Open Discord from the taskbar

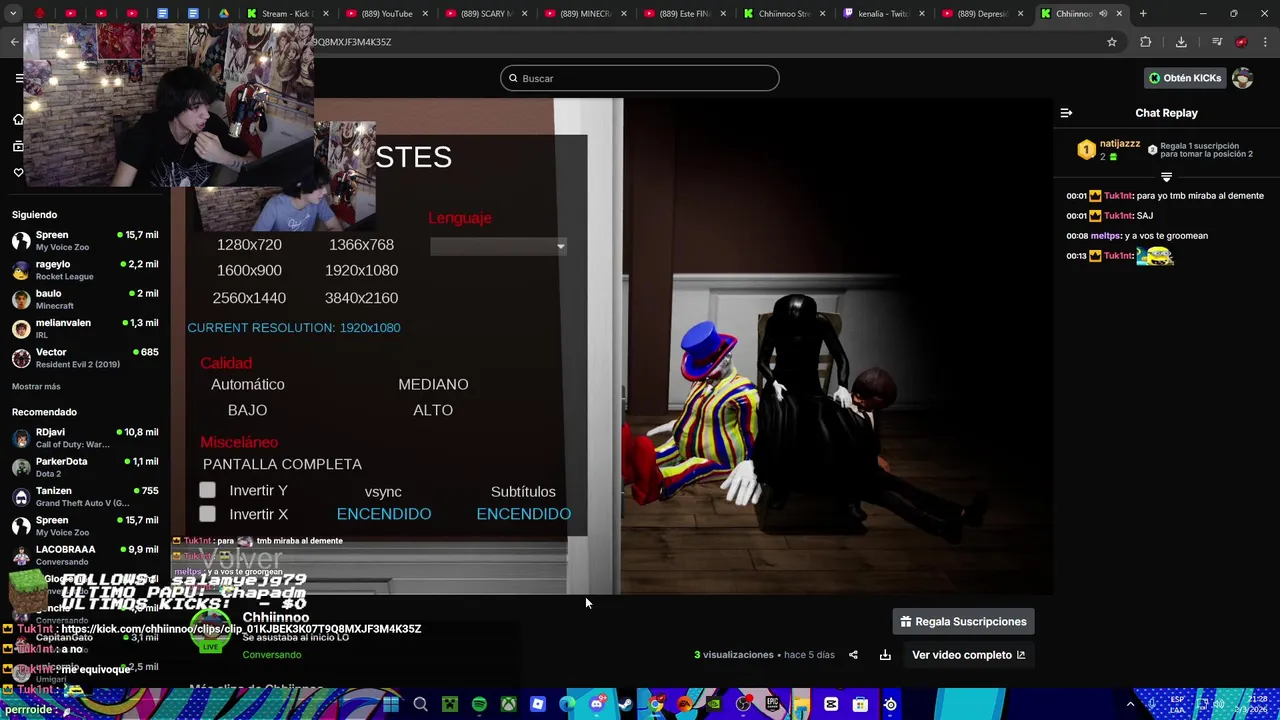click(x=597, y=705)
